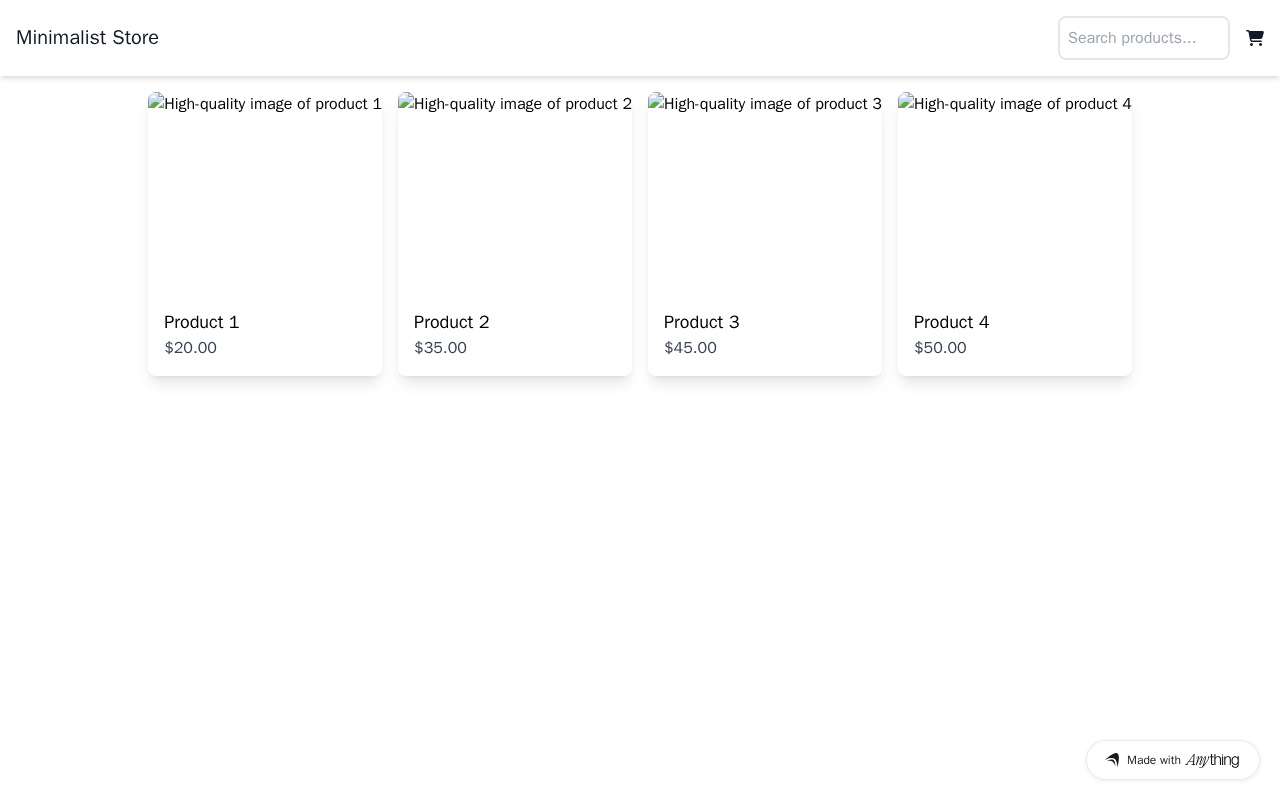Viewport: 1280px width, 800px height.
Task: Click the $20.00 price label
Action: [x=191, y=348]
